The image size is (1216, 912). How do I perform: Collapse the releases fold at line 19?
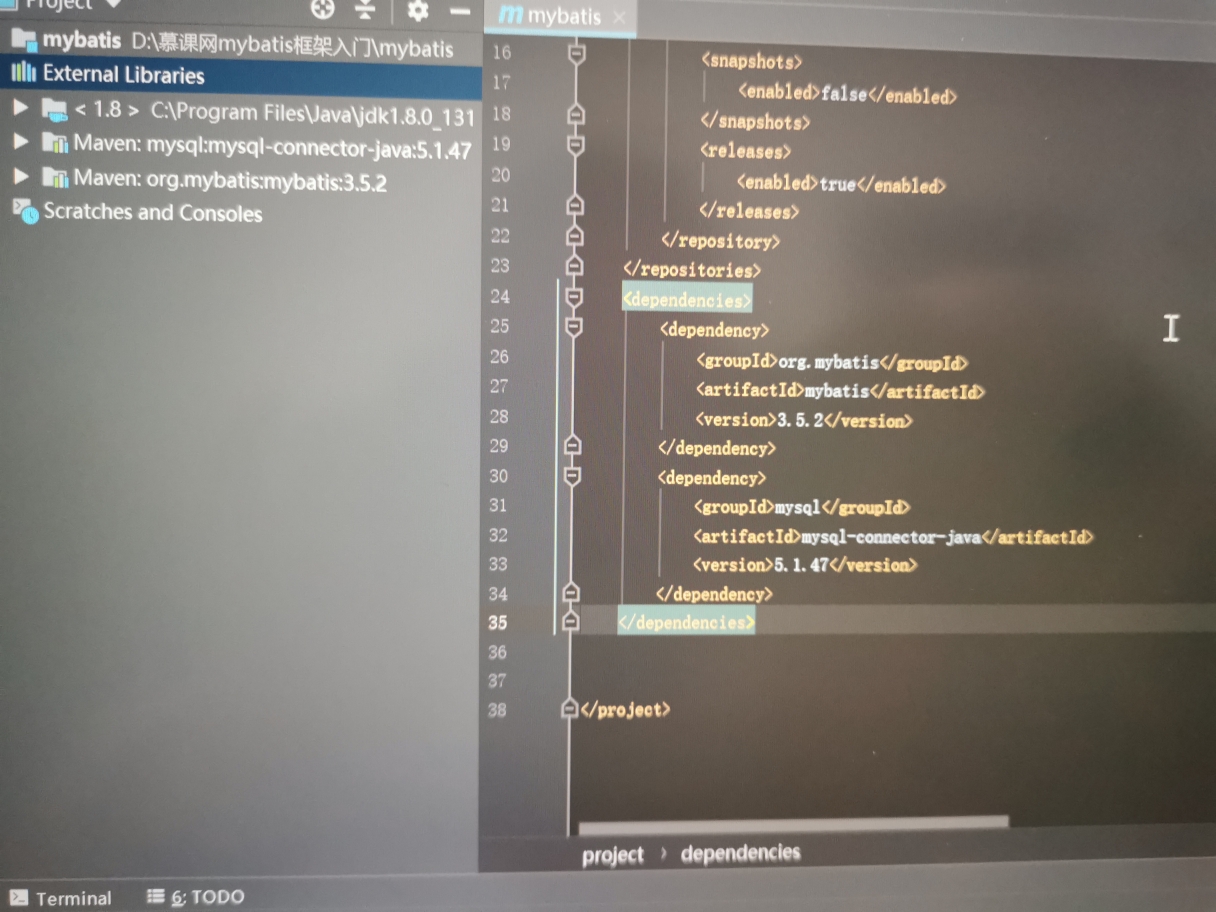(575, 146)
